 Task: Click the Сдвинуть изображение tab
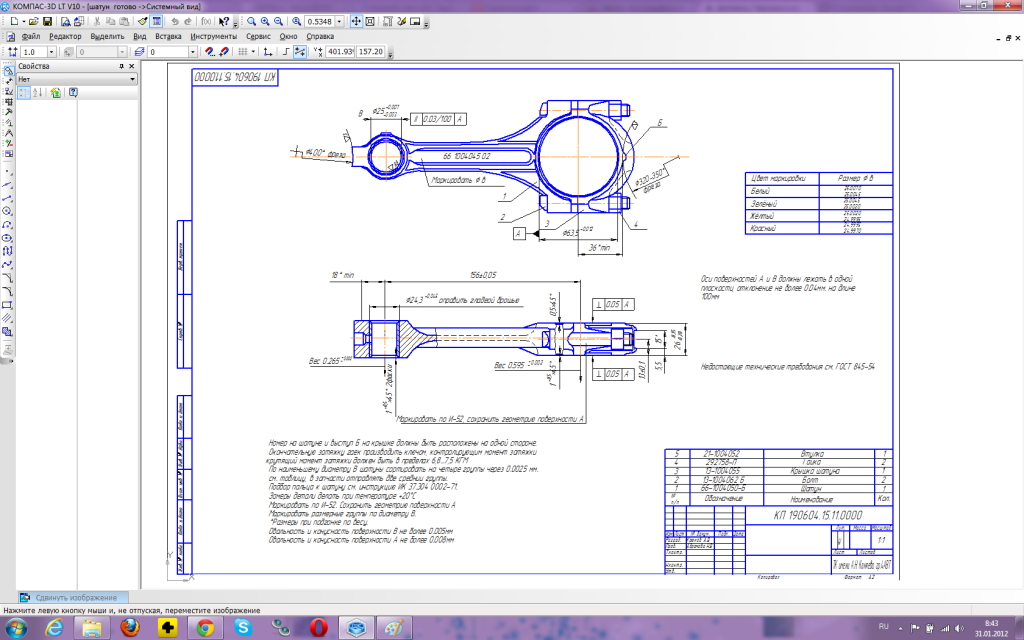point(73,597)
